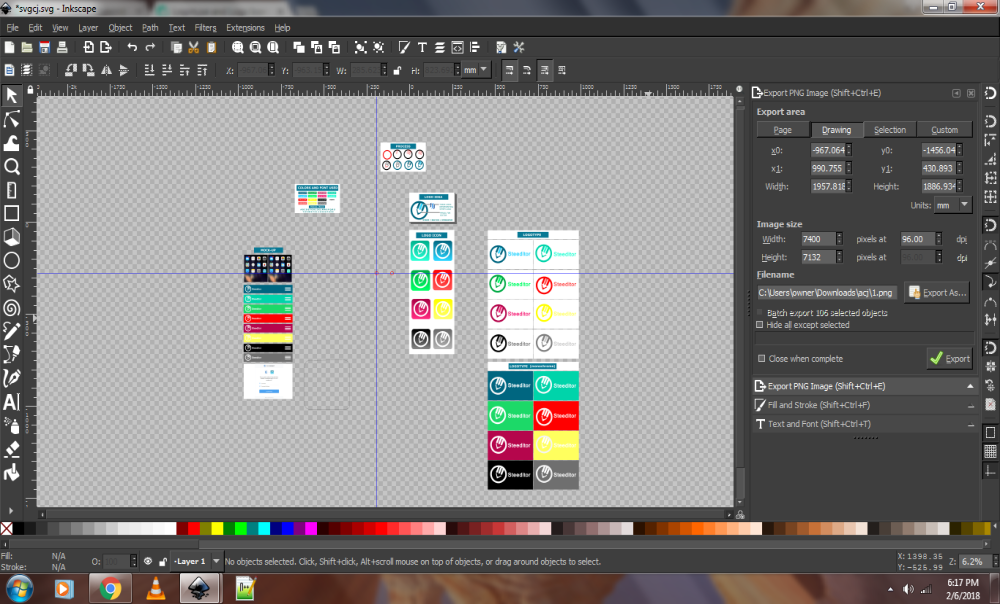Flip selected objects horizontally
Viewport: 1000px width, 604px height.
coord(107,70)
